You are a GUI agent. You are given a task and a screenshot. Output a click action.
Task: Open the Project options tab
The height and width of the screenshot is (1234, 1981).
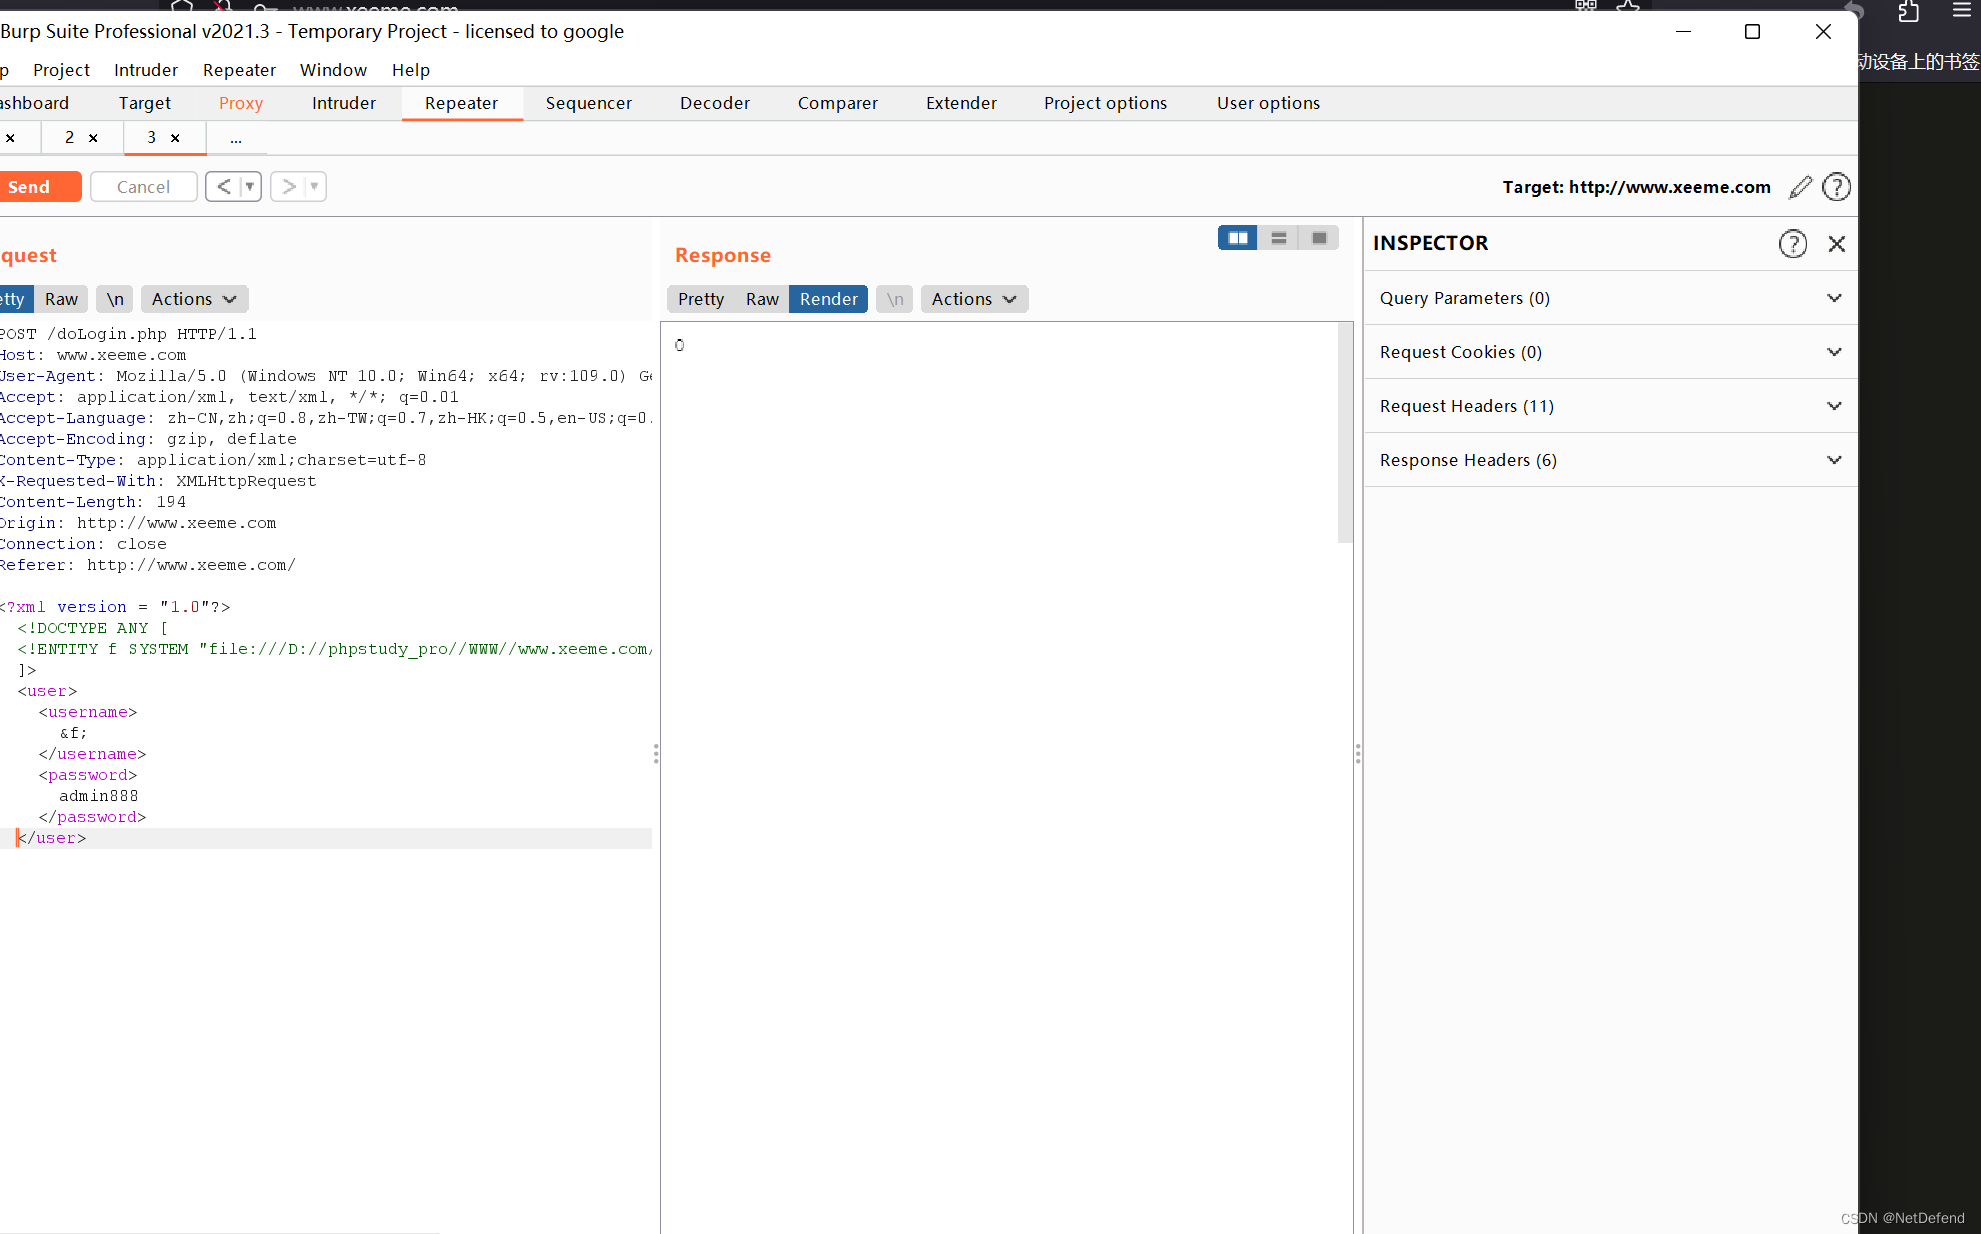tap(1105, 103)
